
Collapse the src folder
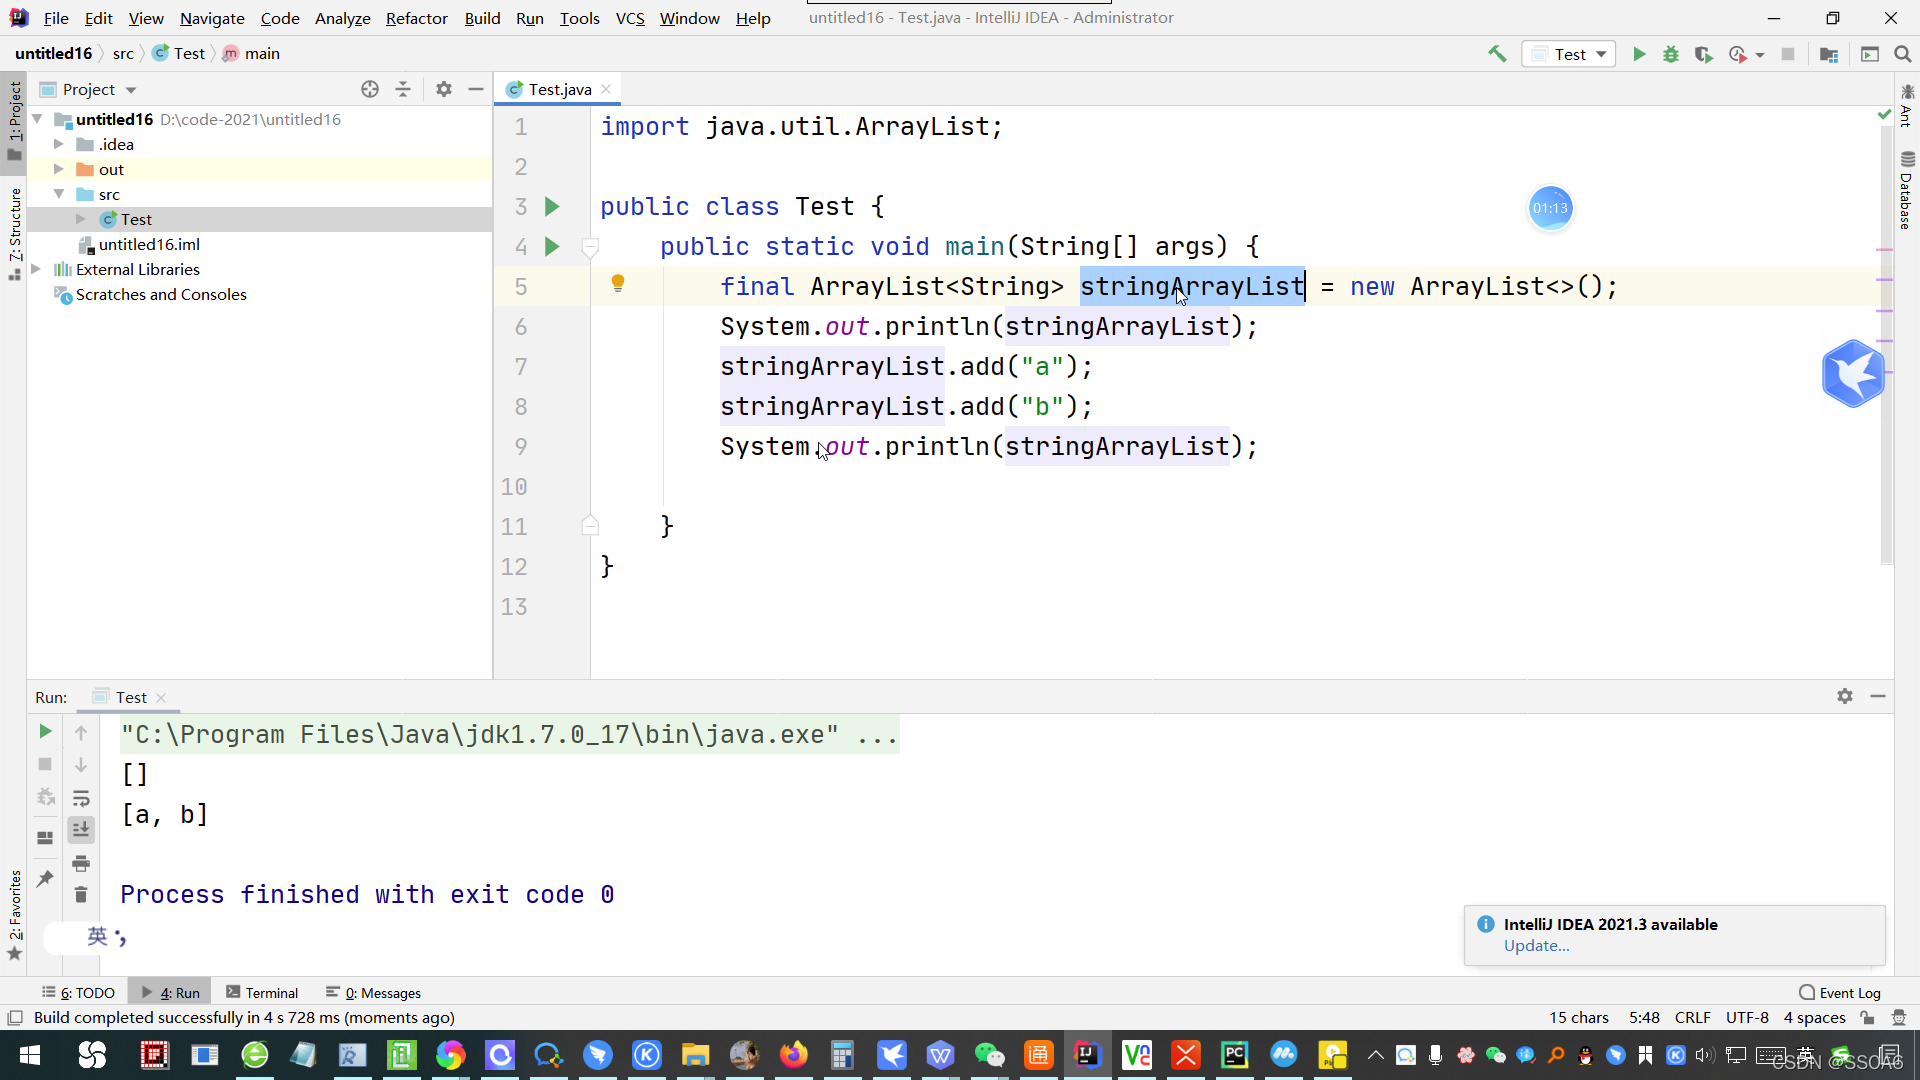pyautogui.click(x=59, y=194)
